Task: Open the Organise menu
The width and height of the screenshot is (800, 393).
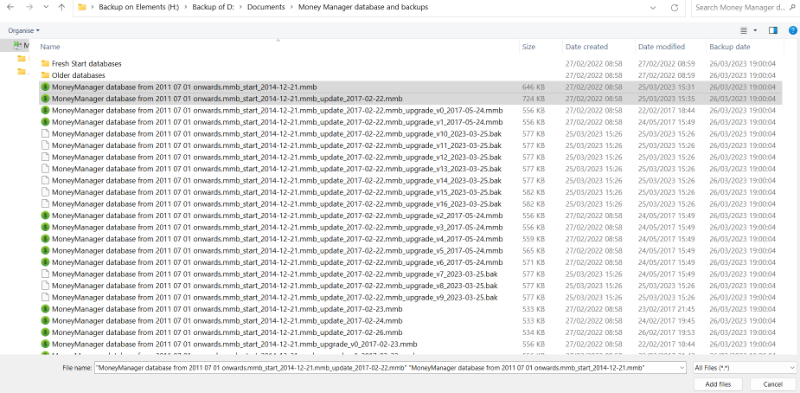Action: tap(23, 31)
